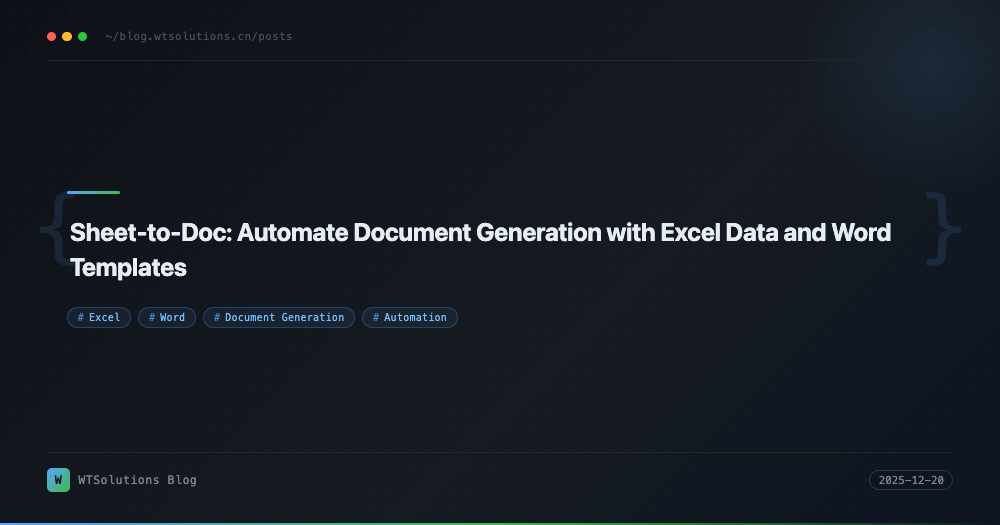Click the green W logo icon

point(59,480)
